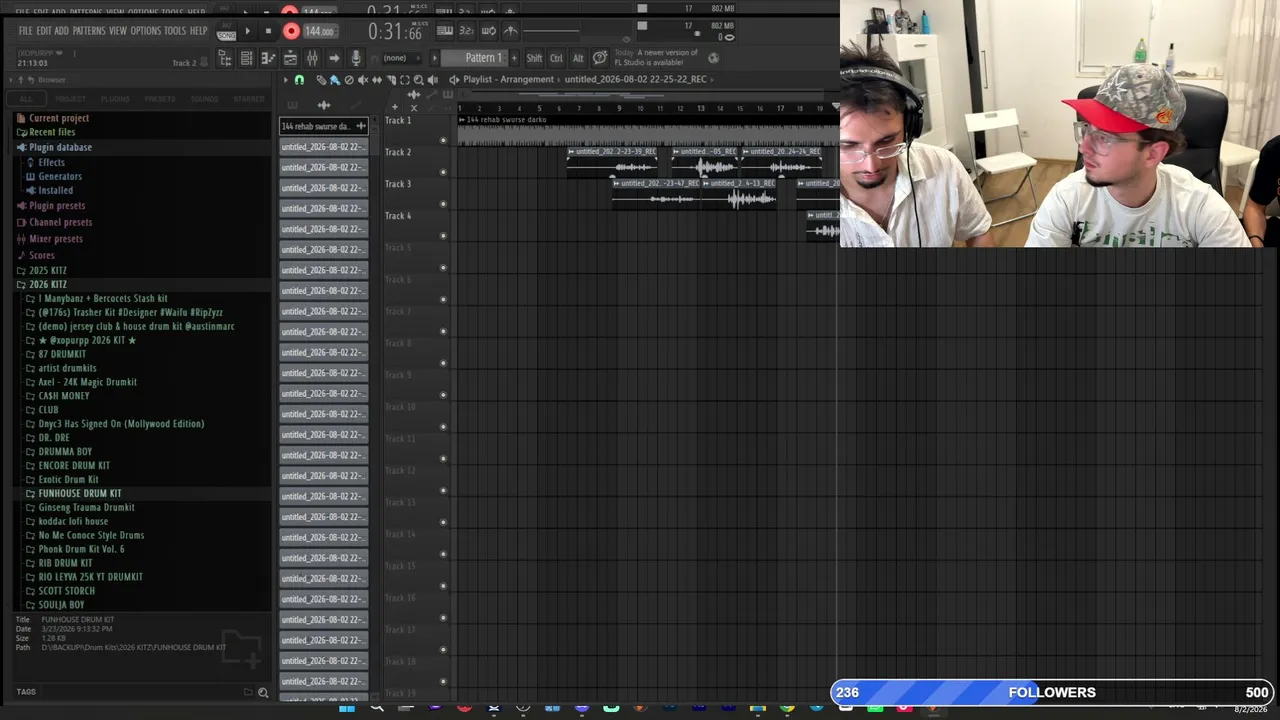Toggle mute dot for Track 15
The height and width of the screenshot is (720, 1280).
click(443, 586)
